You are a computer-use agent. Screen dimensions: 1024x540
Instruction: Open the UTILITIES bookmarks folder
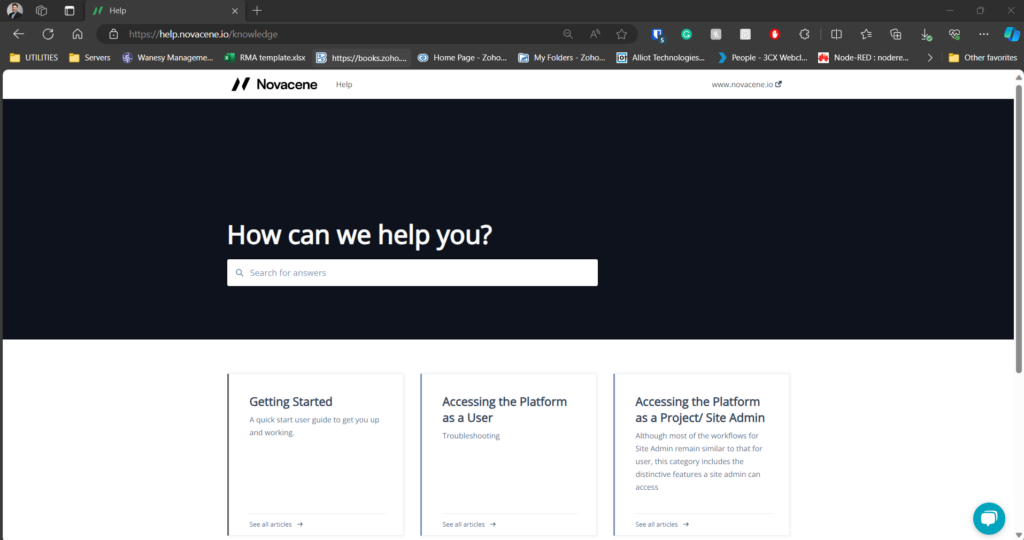(x=34, y=58)
